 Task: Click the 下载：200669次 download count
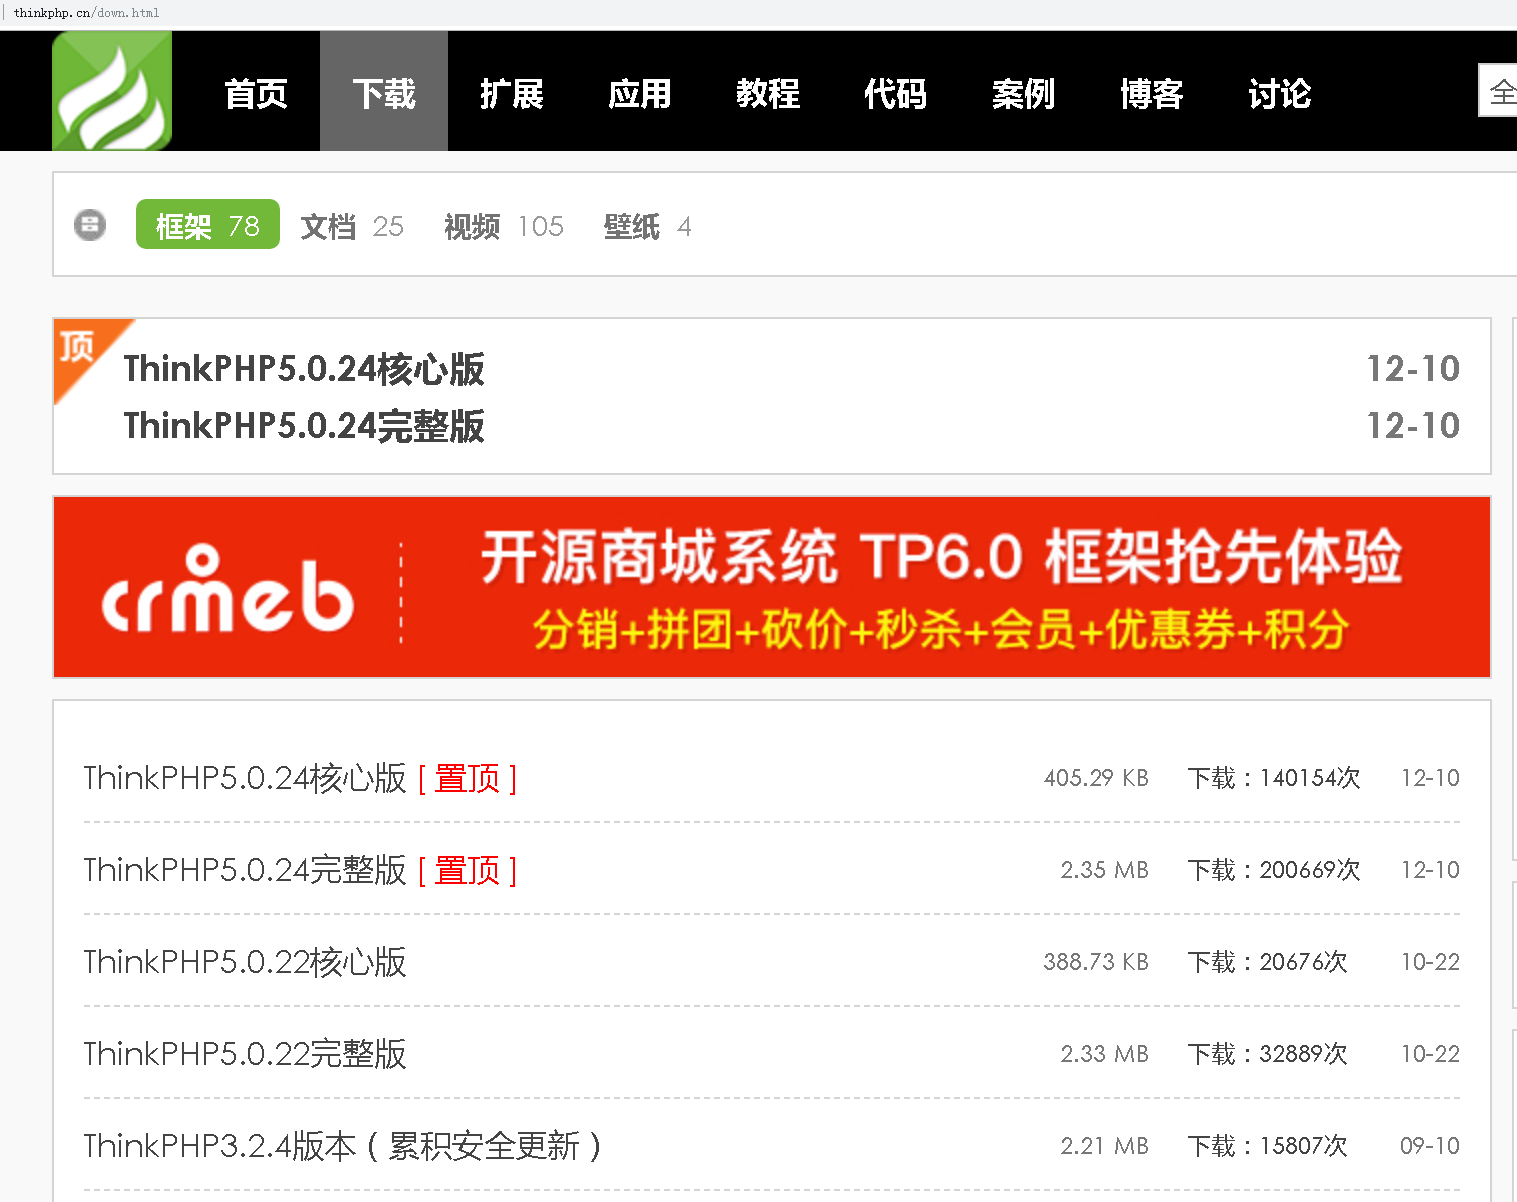[x=1274, y=870]
